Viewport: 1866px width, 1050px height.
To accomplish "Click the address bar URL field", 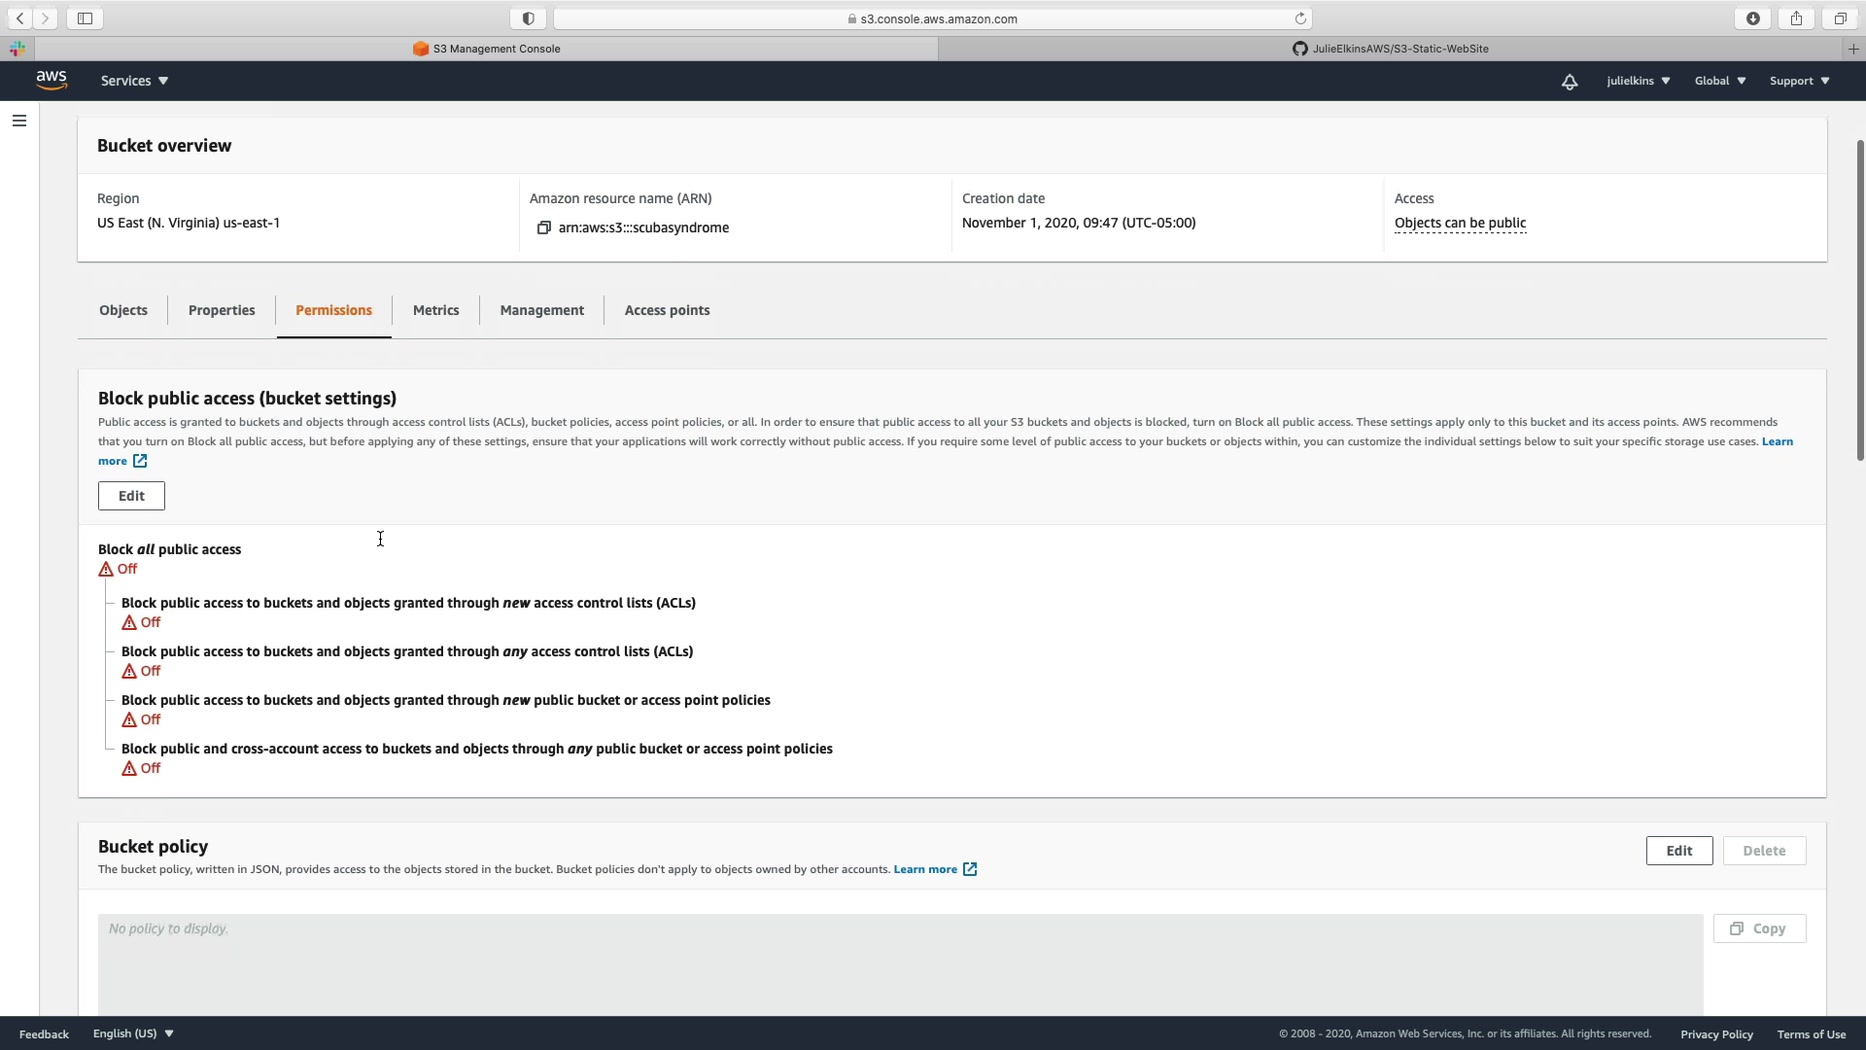I will point(932,18).
